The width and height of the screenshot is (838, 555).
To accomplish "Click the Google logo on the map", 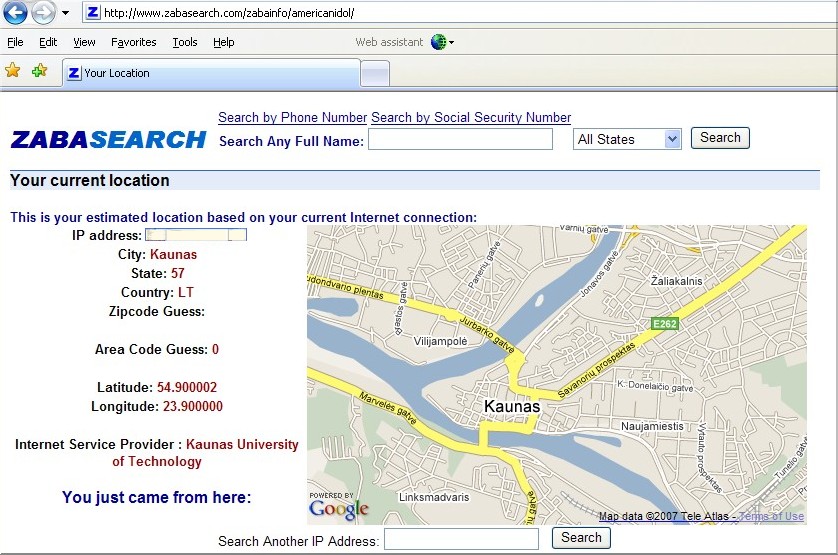I will [339, 509].
